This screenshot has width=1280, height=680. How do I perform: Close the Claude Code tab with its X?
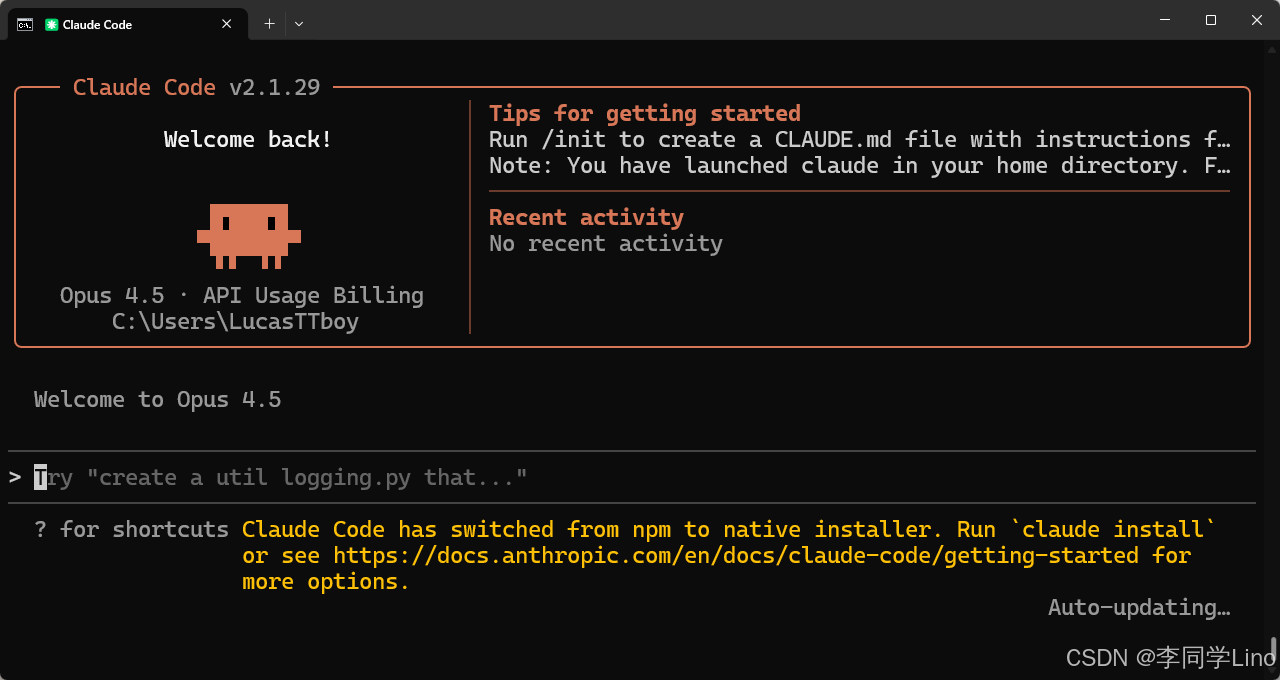click(226, 24)
